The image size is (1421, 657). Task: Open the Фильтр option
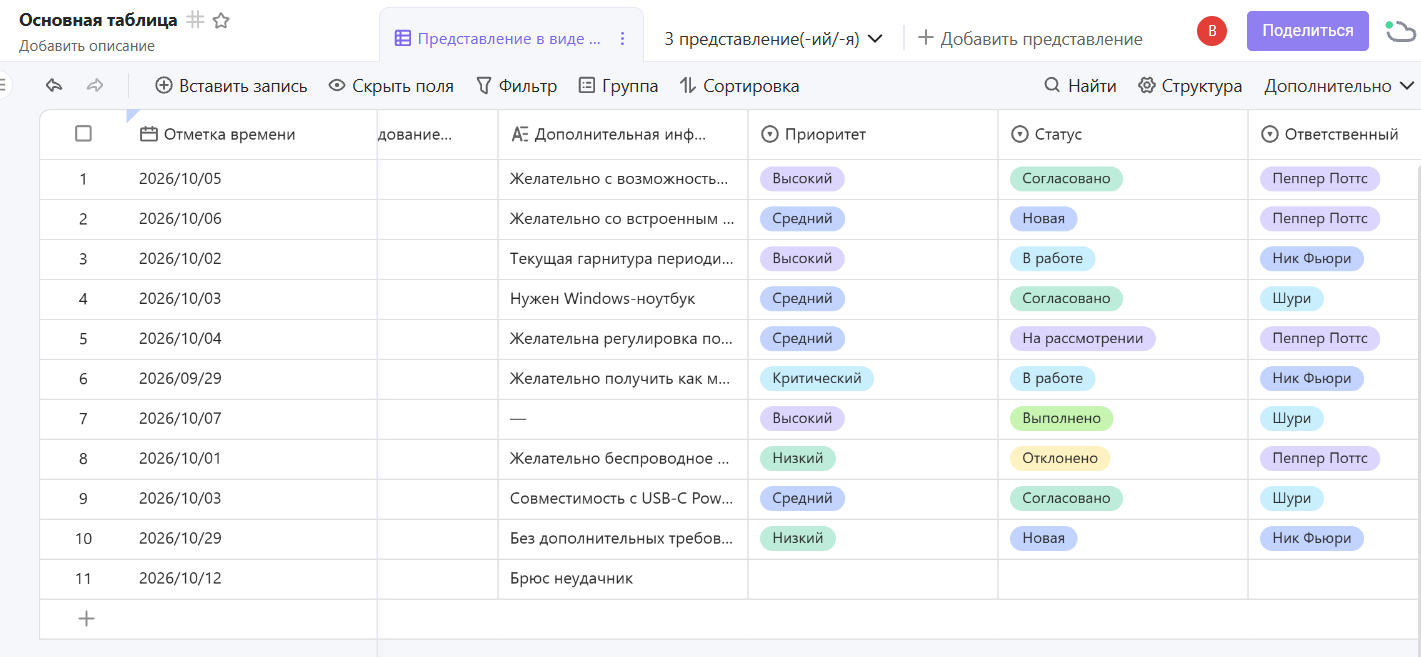click(x=516, y=86)
